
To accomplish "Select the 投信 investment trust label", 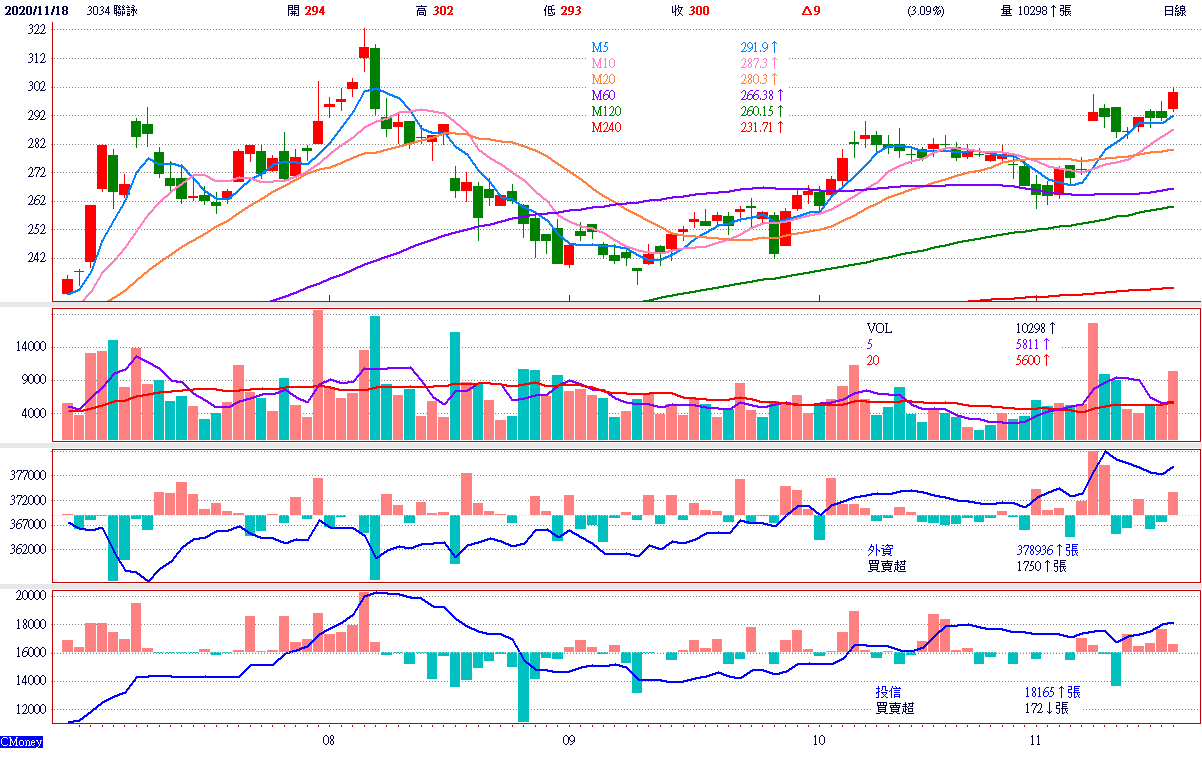I will (888, 692).
